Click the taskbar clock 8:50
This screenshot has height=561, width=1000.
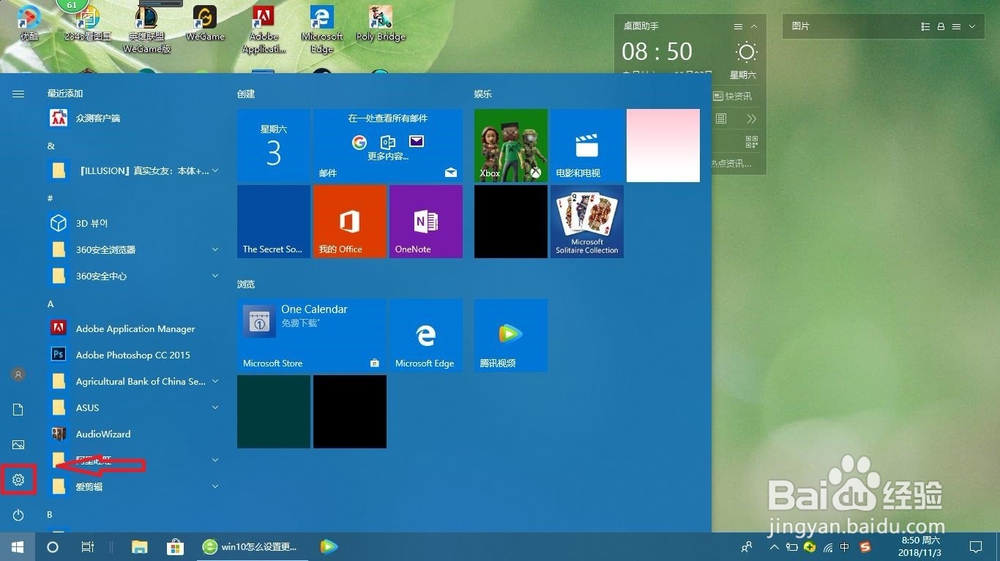click(920, 546)
